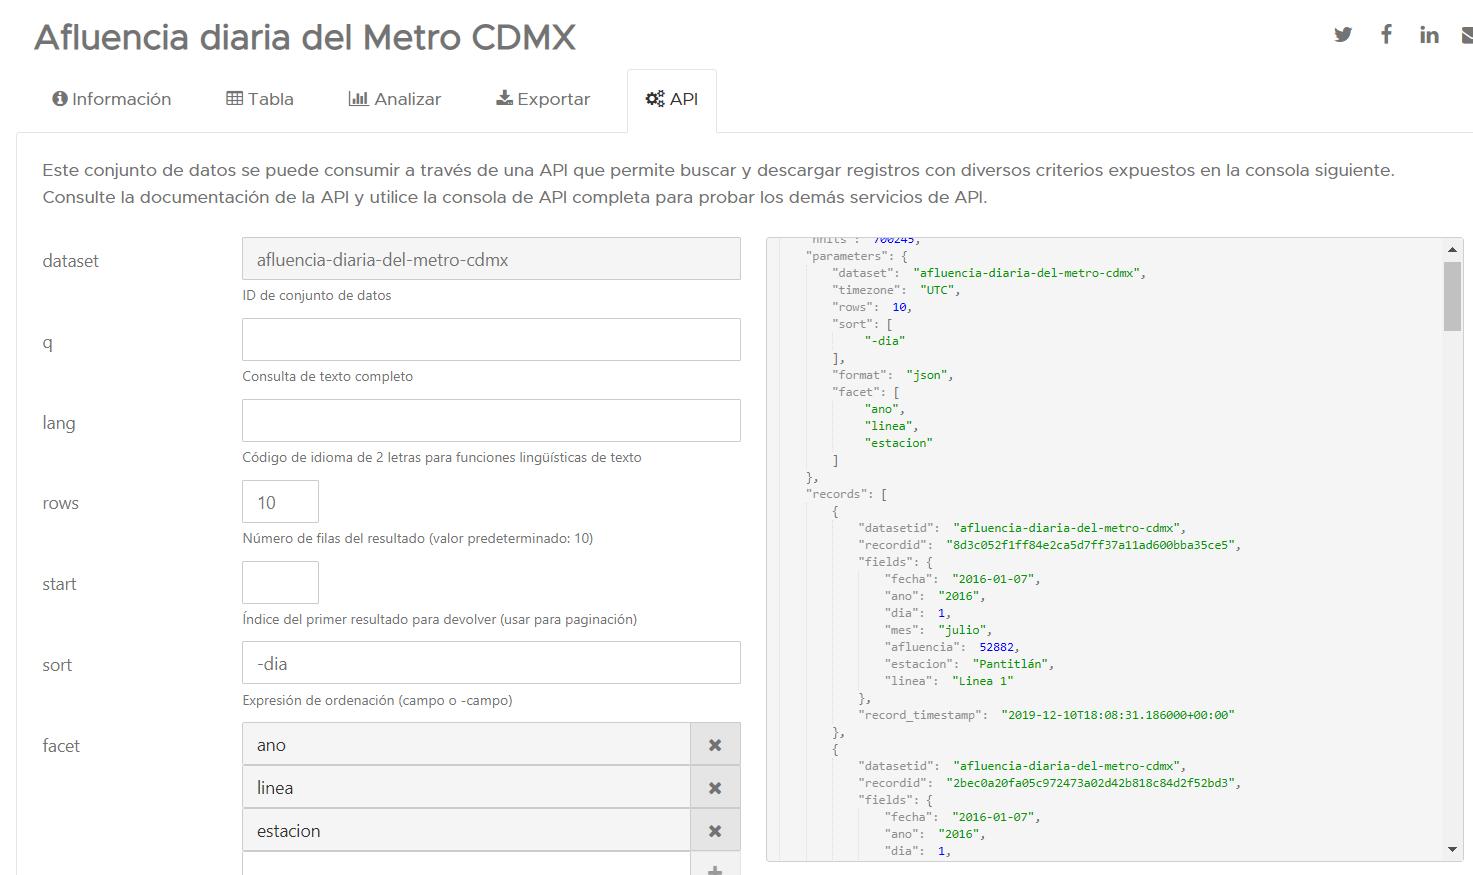The height and width of the screenshot is (875, 1473).
Task: Go to the Exportar tab
Action: (x=543, y=99)
